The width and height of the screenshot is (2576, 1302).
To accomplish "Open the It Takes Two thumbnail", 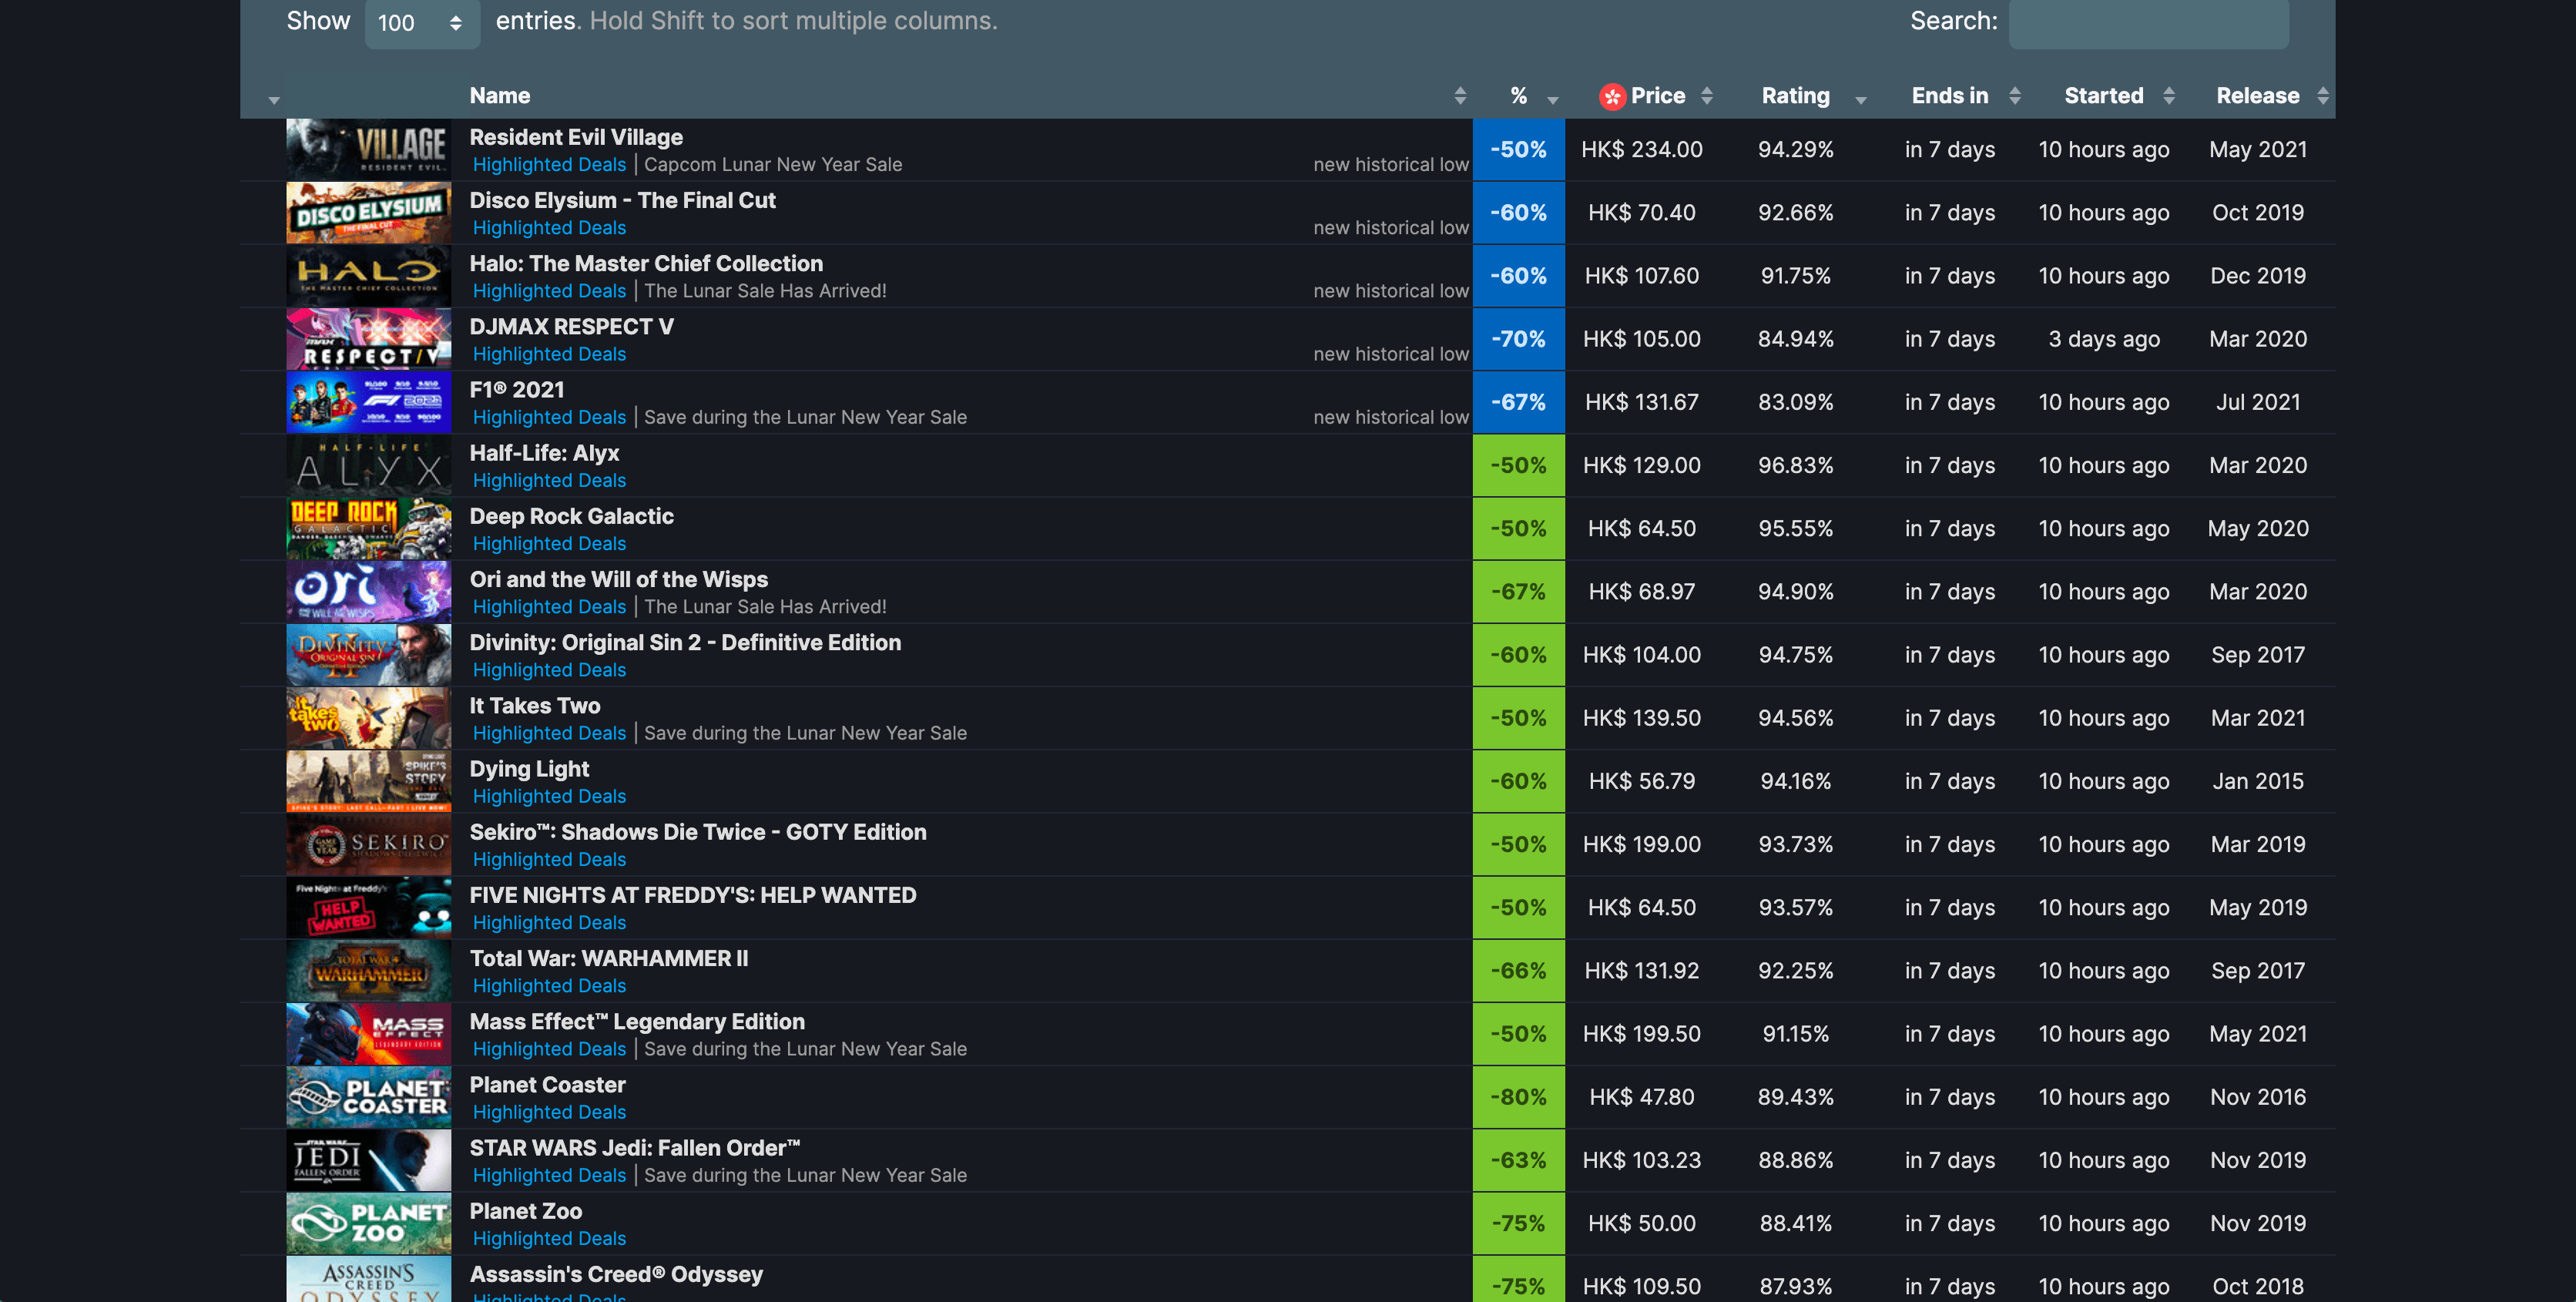I will pyautogui.click(x=368, y=718).
